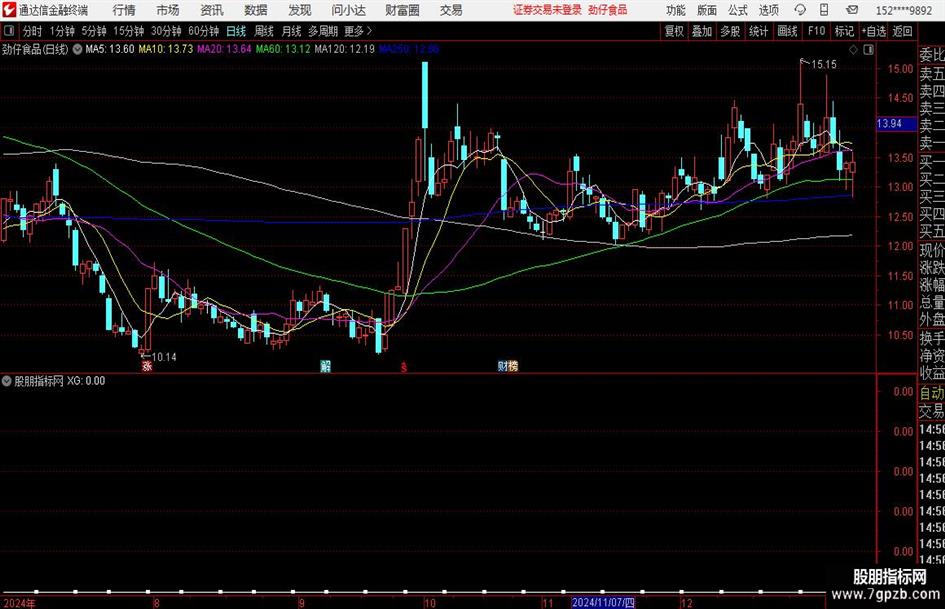Image resolution: width=945 pixels, height=609 pixels.
Task: Click the MA5: 13.60 indicator label
Action: (110, 49)
